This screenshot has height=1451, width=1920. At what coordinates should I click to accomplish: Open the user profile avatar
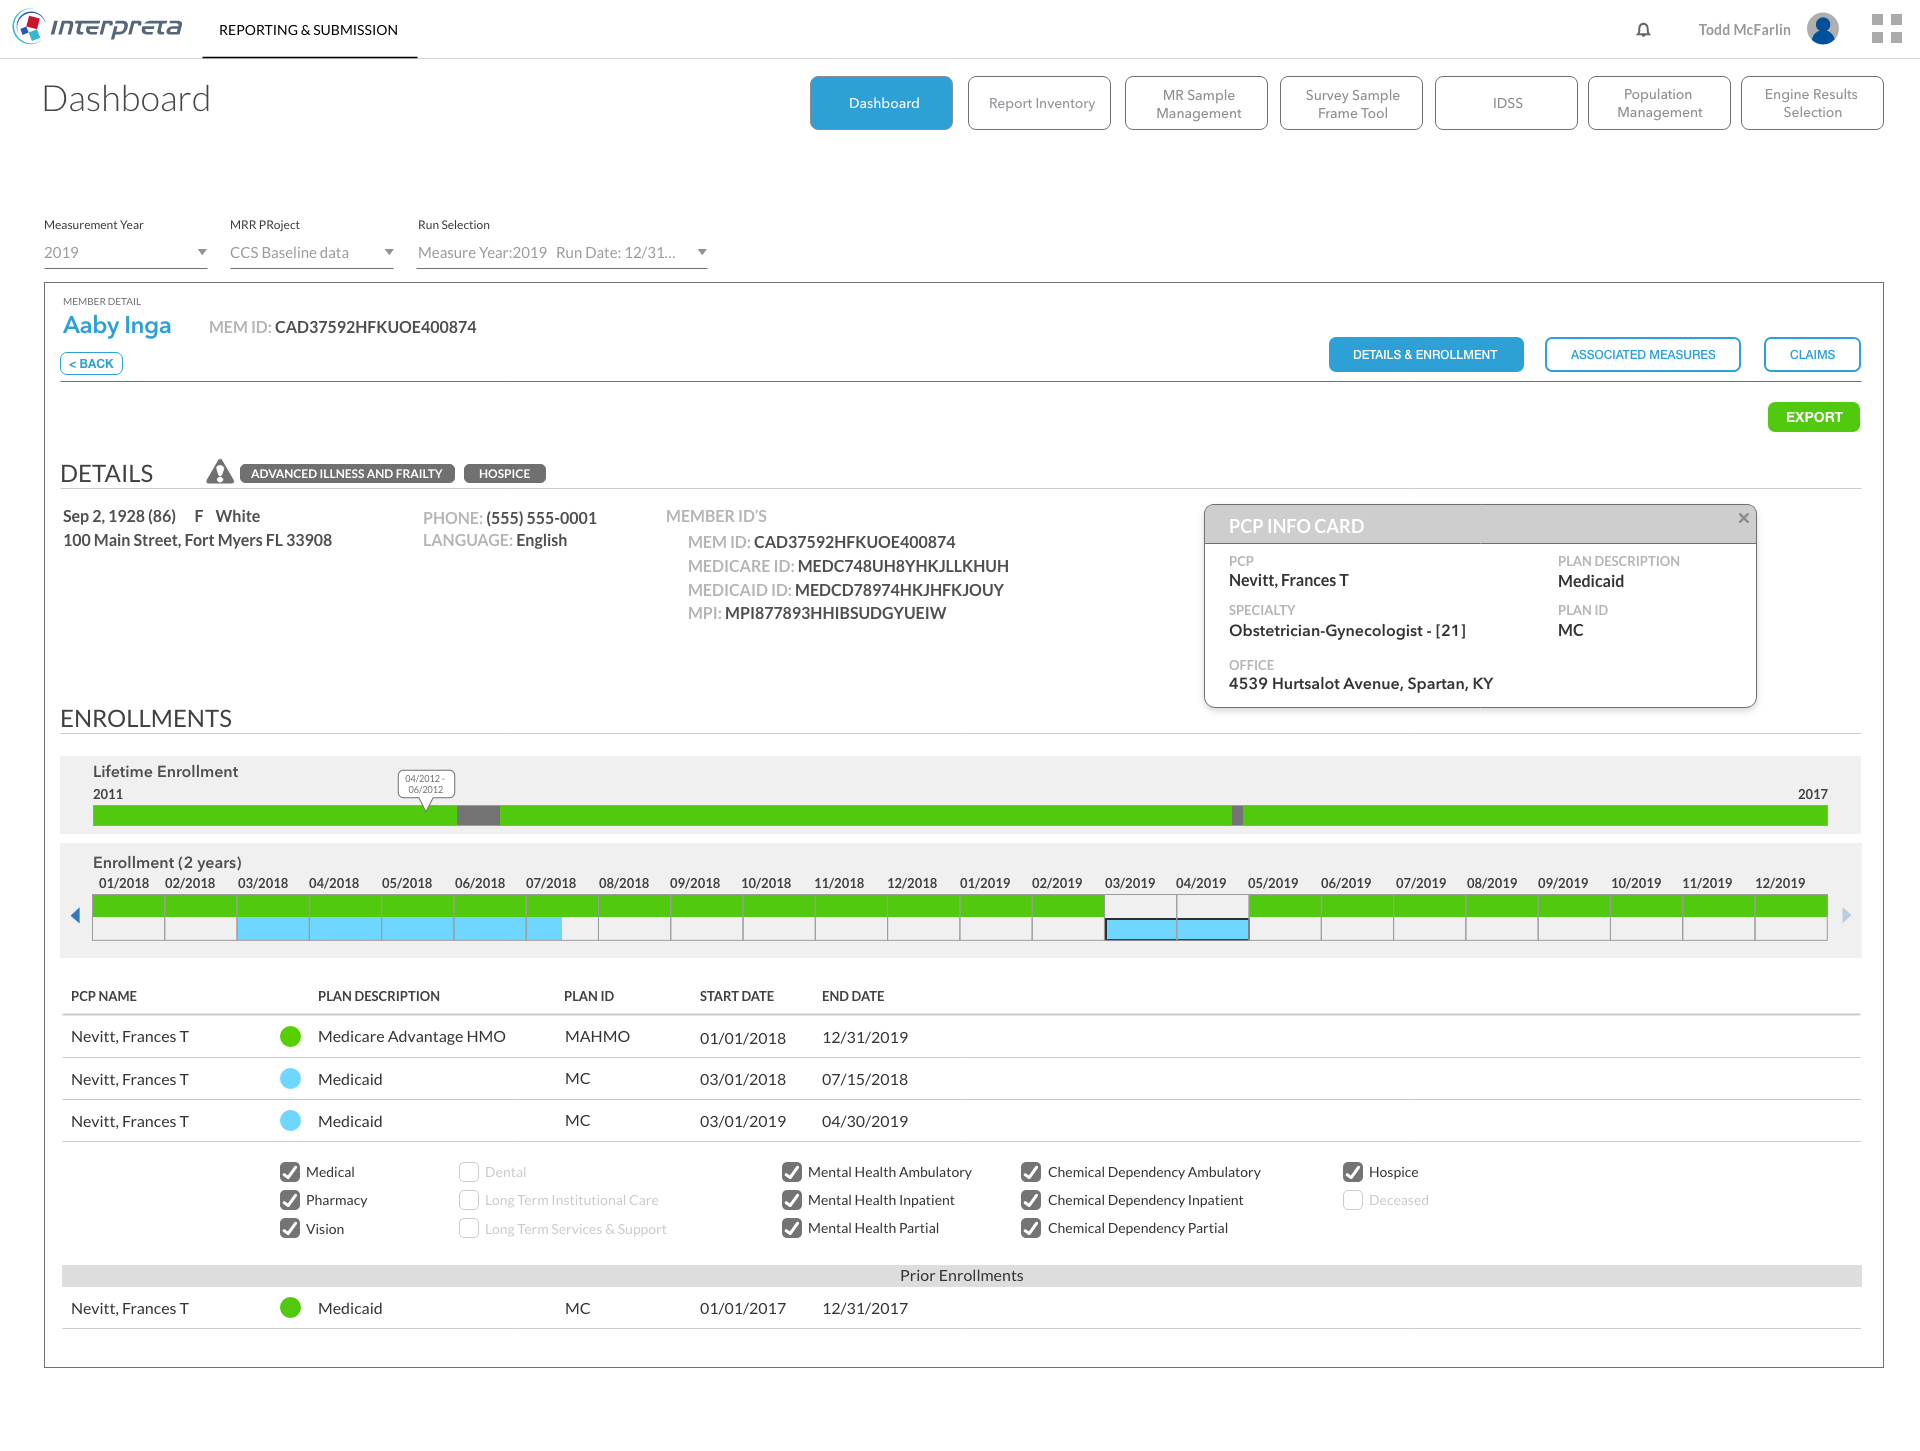click(1822, 29)
